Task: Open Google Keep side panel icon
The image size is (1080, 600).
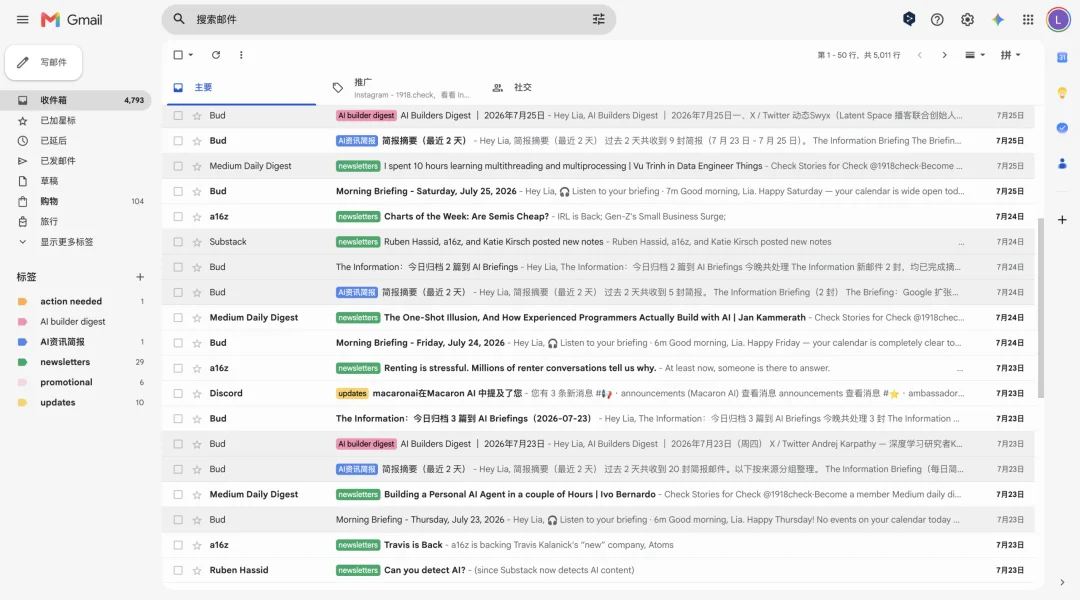Action: point(1062,93)
